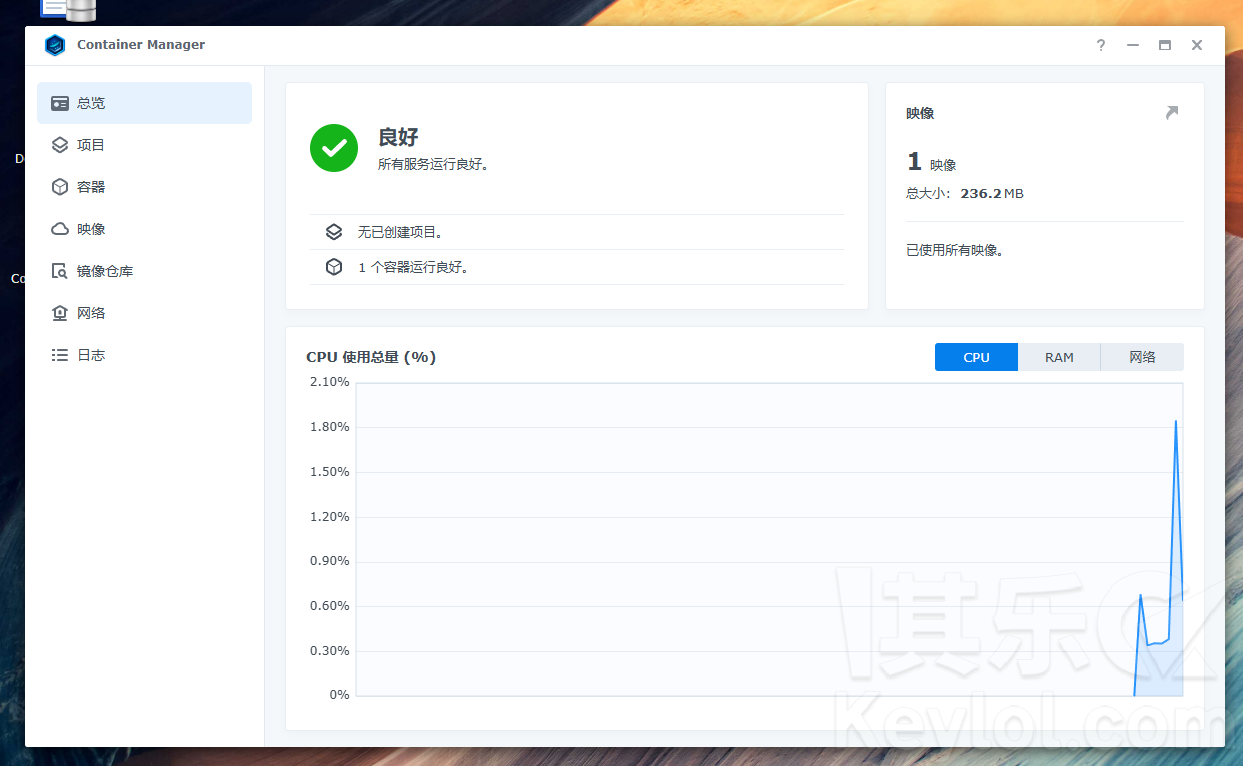This screenshot has height=766, width=1243.
Task: Select the 项目 project icon in sidebar
Action: point(60,145)
